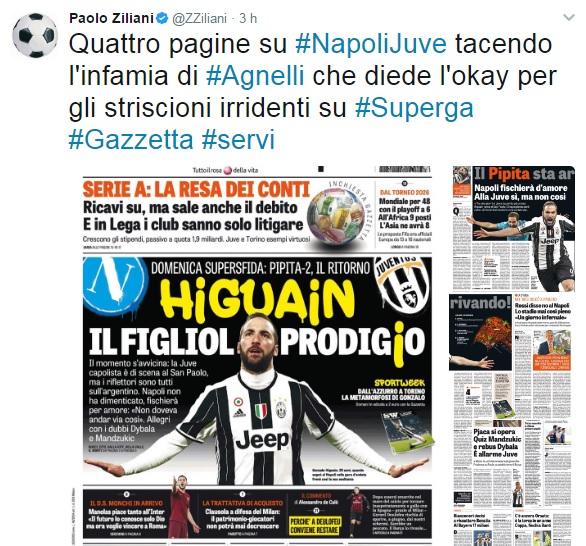The image size is (586, 546).
Task: Click the euro banknote globe graphic
Action: (337, 213)
